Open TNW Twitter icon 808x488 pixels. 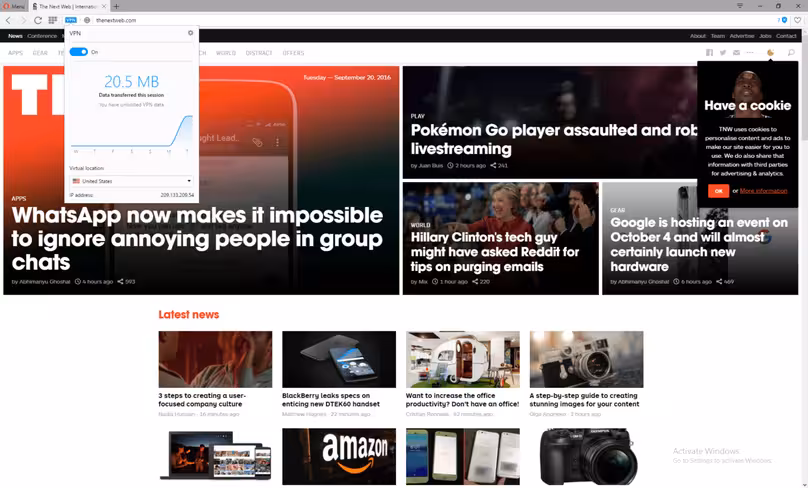tap(723, 53)
